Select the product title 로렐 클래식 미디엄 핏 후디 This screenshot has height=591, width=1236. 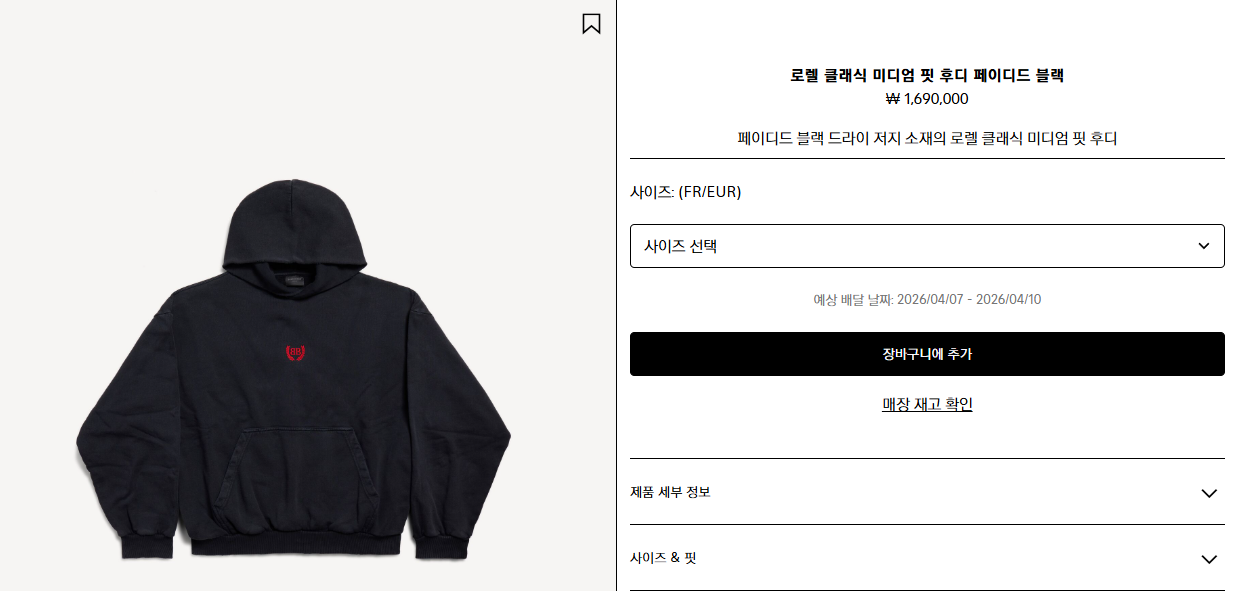pos(879,75)
